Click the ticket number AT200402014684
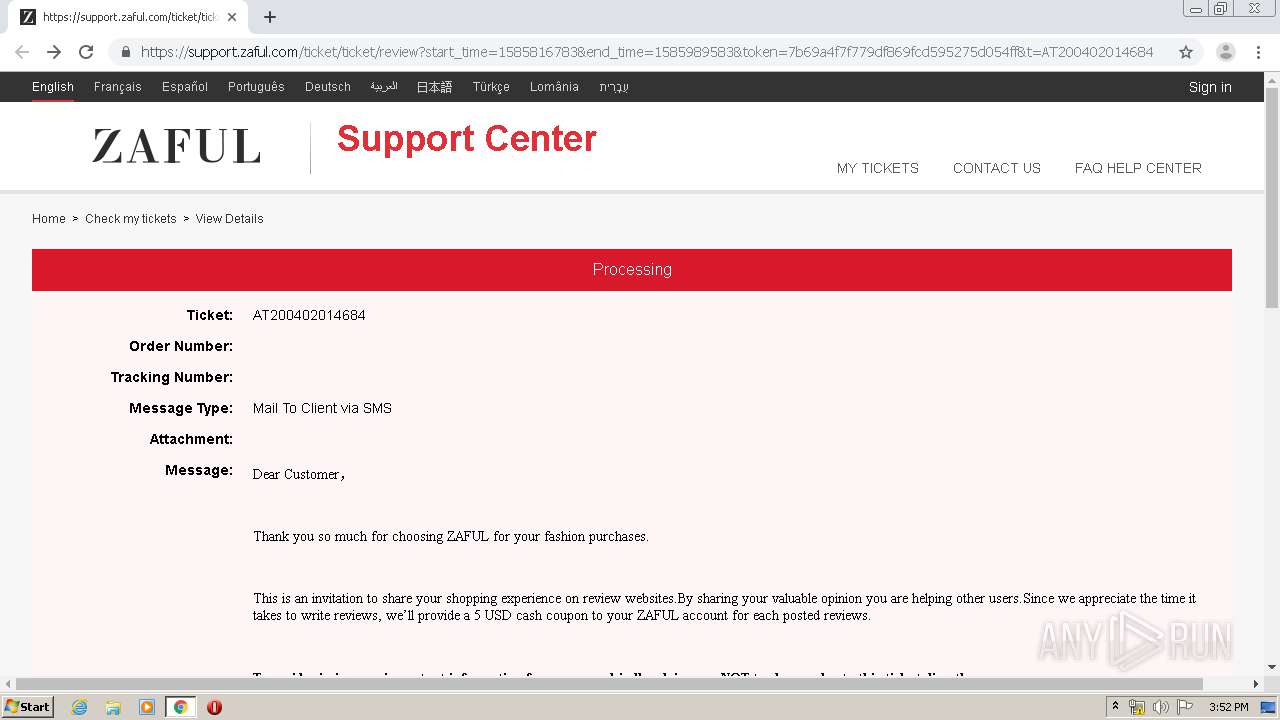1280x720 pixels. click(309, 315)
